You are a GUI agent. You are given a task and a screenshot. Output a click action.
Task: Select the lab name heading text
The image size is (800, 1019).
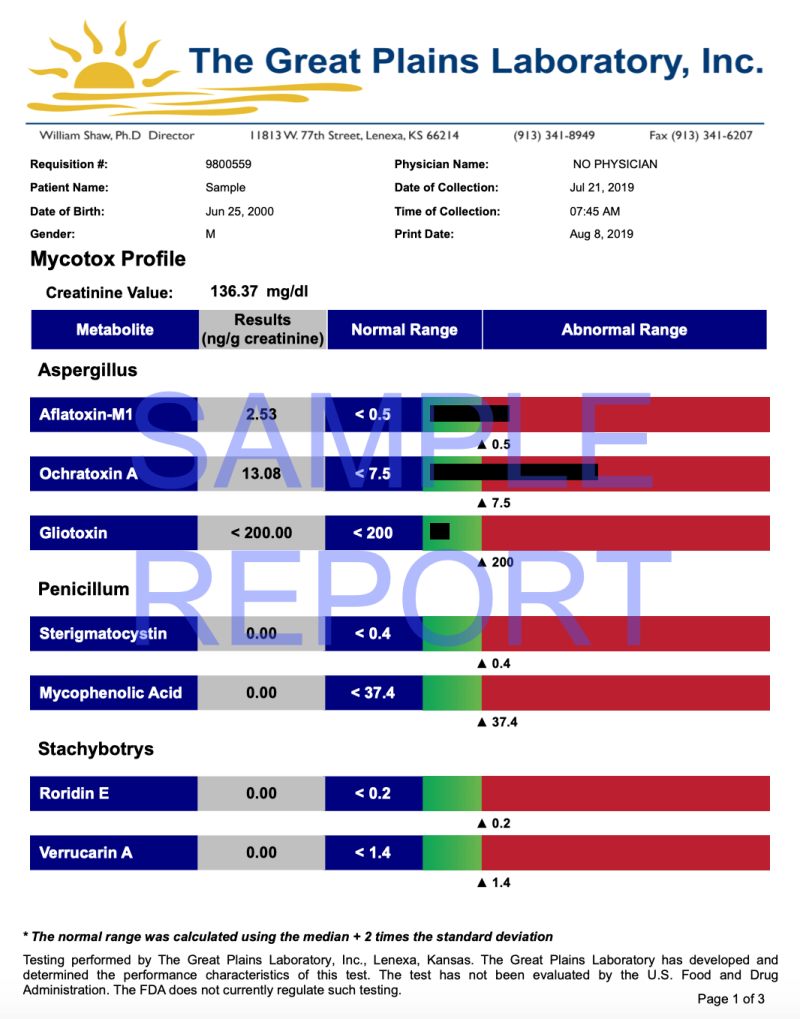pyautogui.click(x=476, y=62)
